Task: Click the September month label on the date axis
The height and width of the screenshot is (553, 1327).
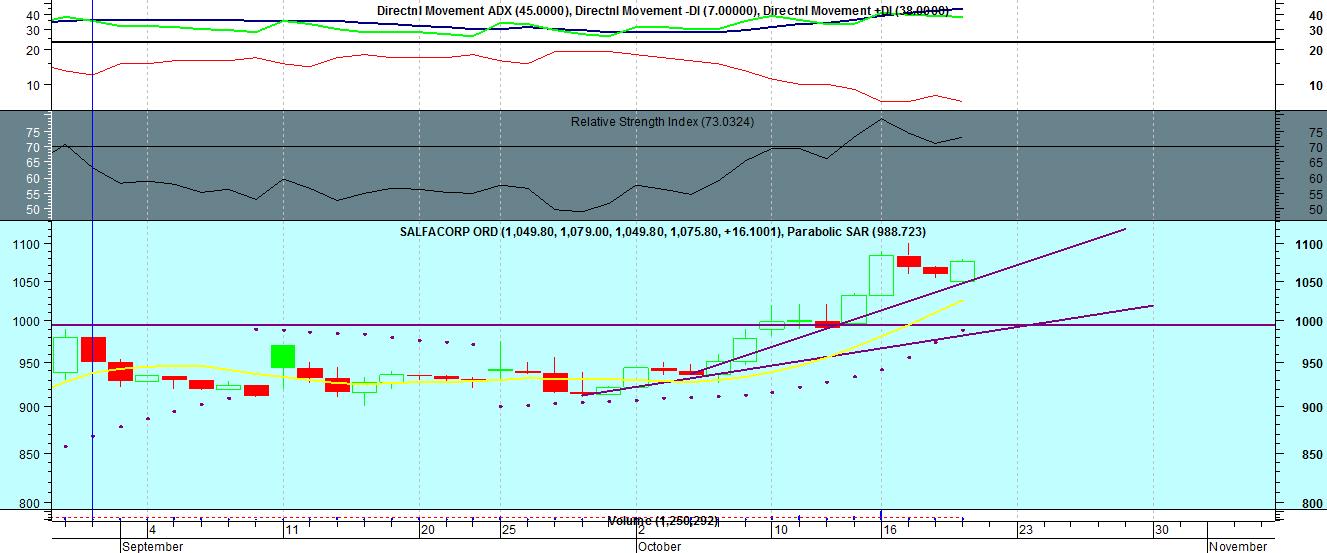Action: click(153, 546)
